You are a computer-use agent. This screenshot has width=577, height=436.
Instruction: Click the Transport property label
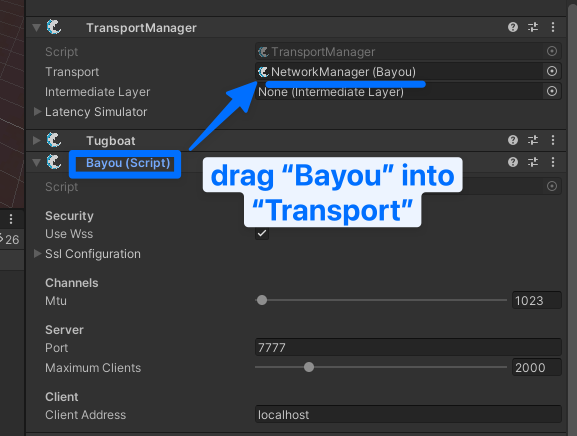pos(72,72)
